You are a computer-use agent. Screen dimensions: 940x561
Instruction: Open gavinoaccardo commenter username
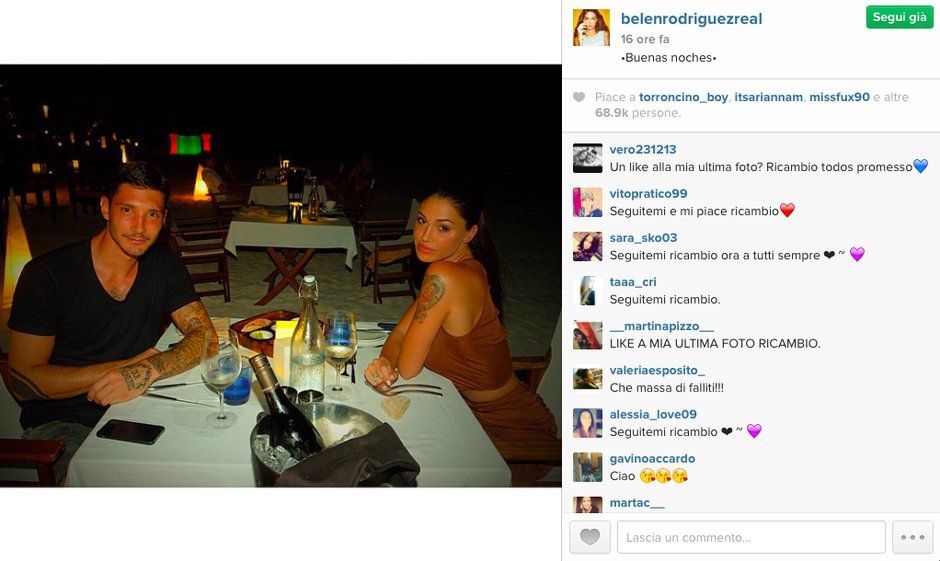pos(652,459)
